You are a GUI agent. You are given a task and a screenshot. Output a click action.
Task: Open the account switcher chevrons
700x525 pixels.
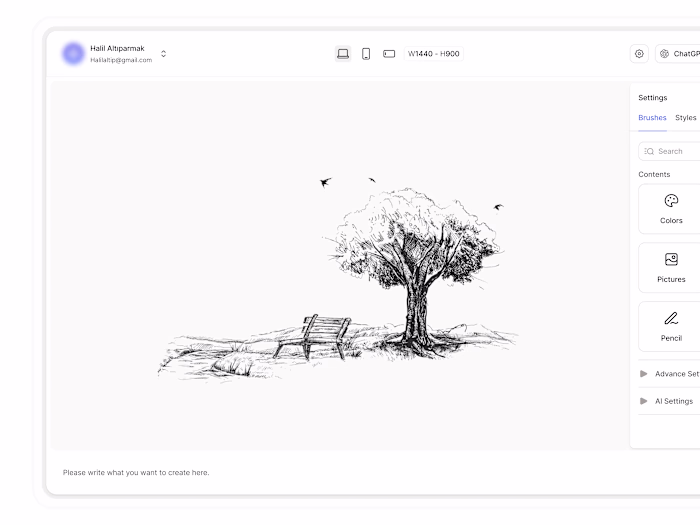[163, 54]
